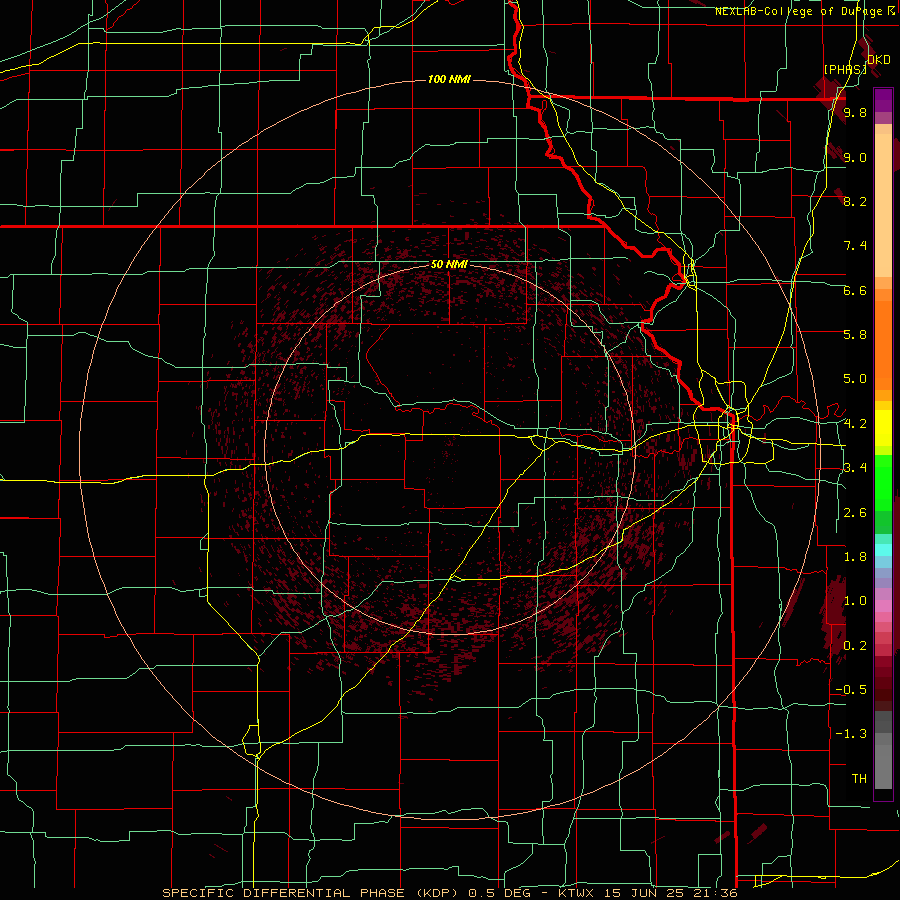Click the cyan segment of the color bar
This screenshot has height=900, width=900.
[x=883, y=550]
